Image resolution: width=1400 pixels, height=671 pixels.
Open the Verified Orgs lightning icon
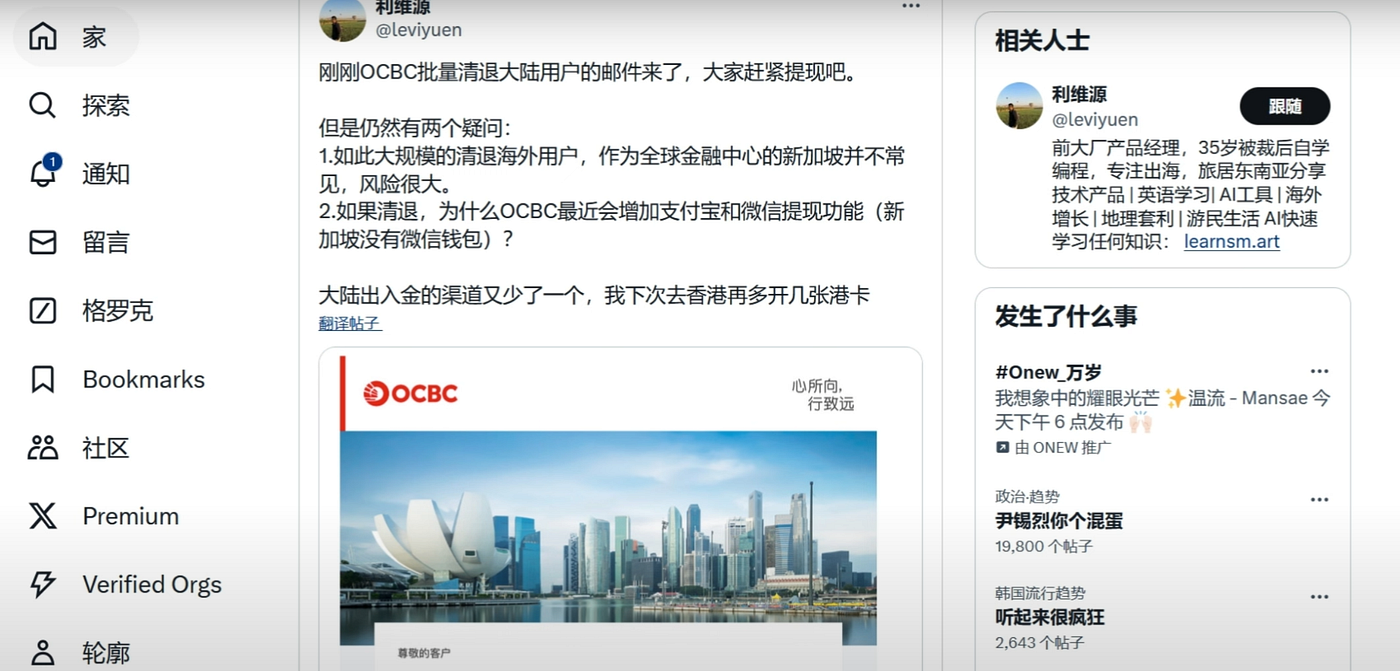click(x=42, y=584)
